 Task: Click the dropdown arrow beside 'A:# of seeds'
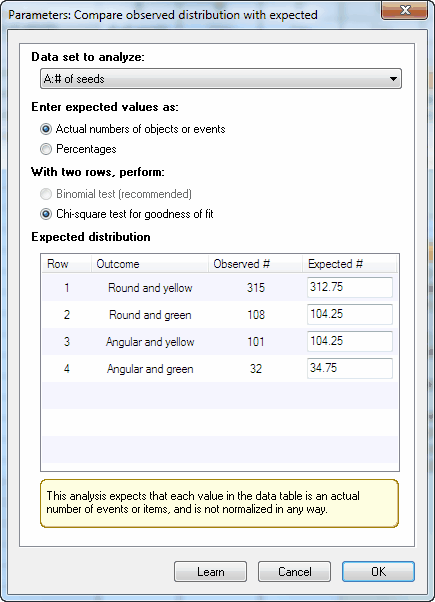pyautogui.click(x=393, y=79)
